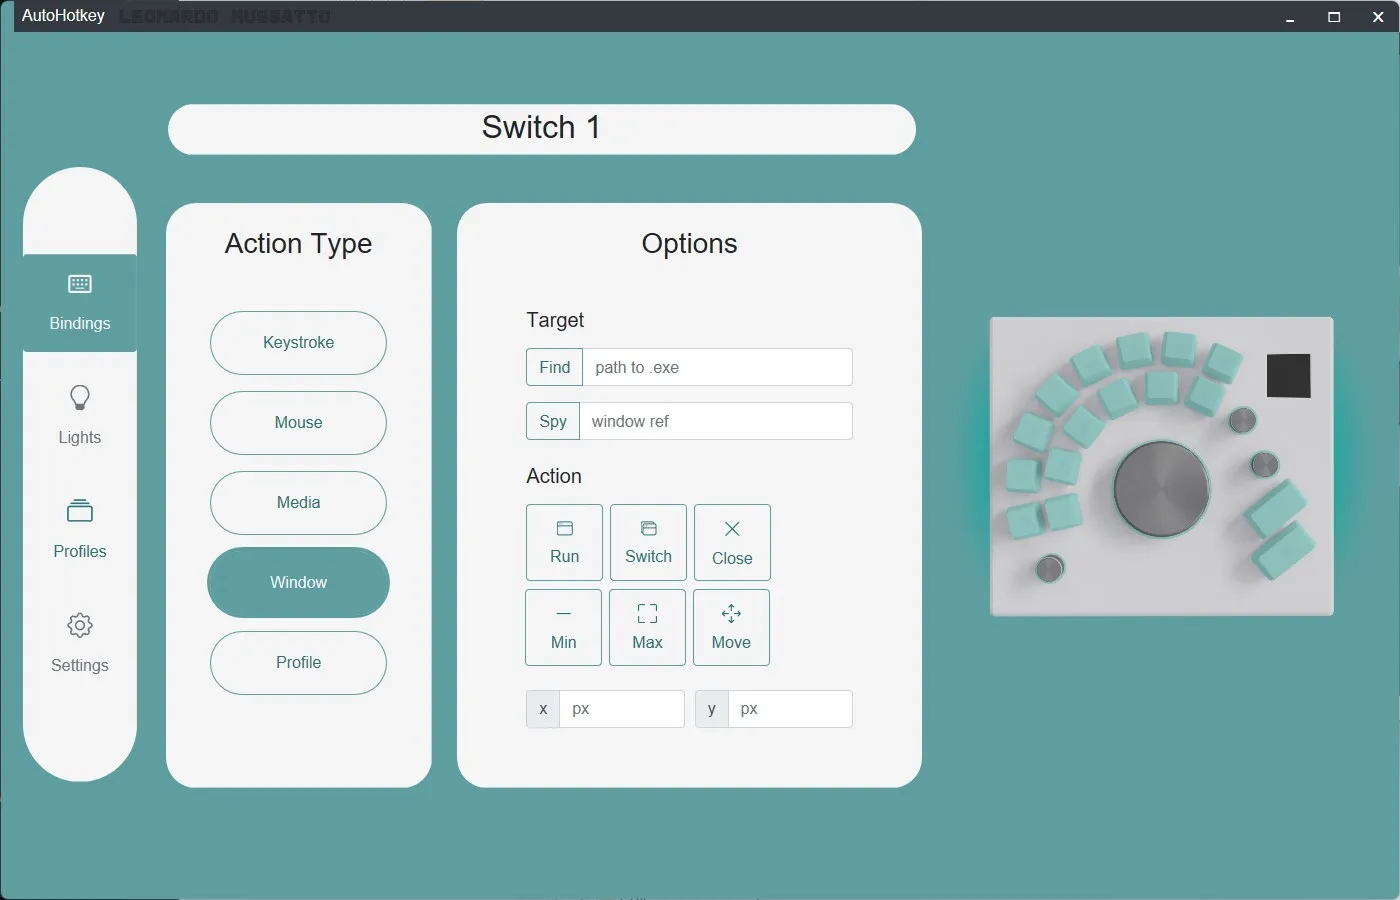Click the Switch 1 title field

pos(541,128)
